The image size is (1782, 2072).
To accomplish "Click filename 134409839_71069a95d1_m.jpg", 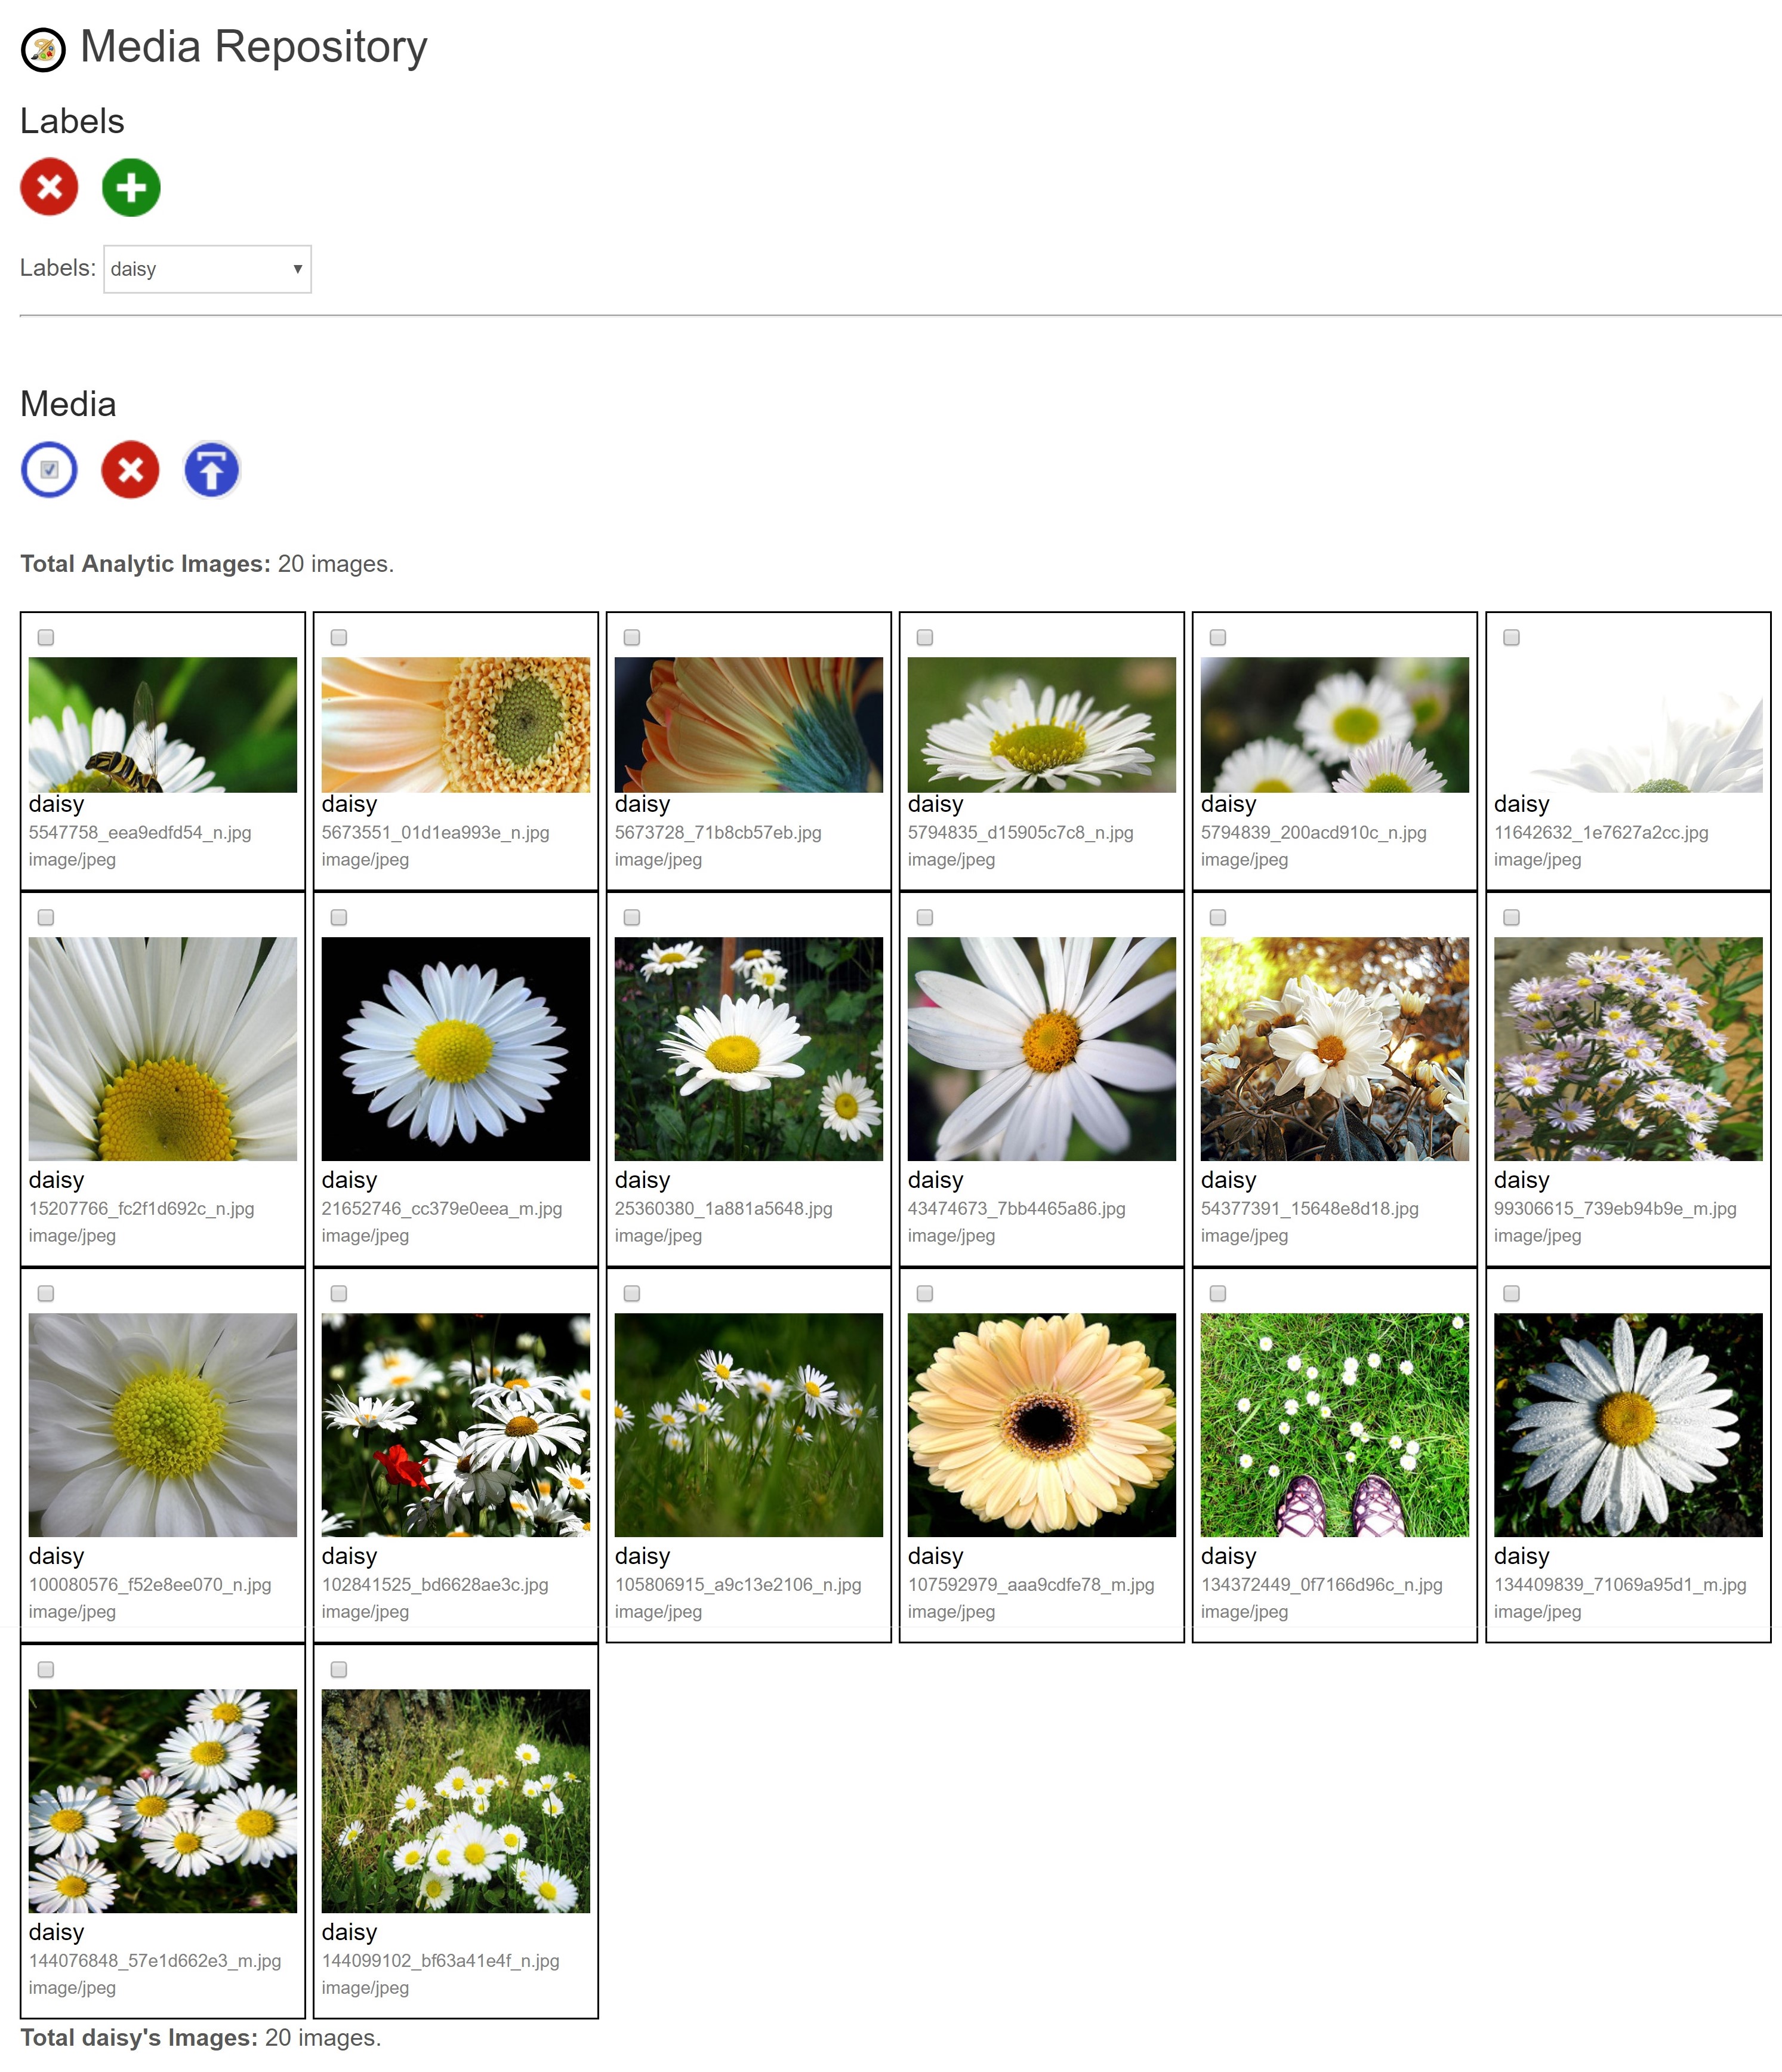I will 1620,1585.
